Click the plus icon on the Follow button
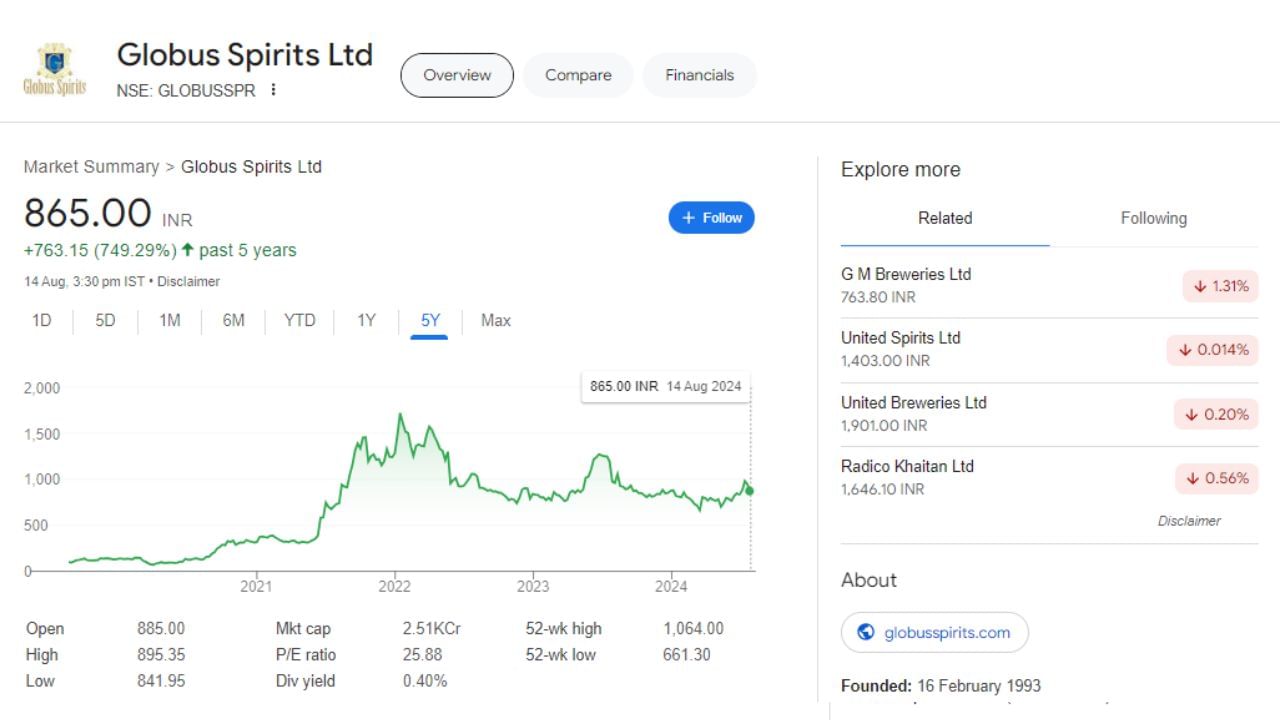The image size is (1280, 720). 688,217
